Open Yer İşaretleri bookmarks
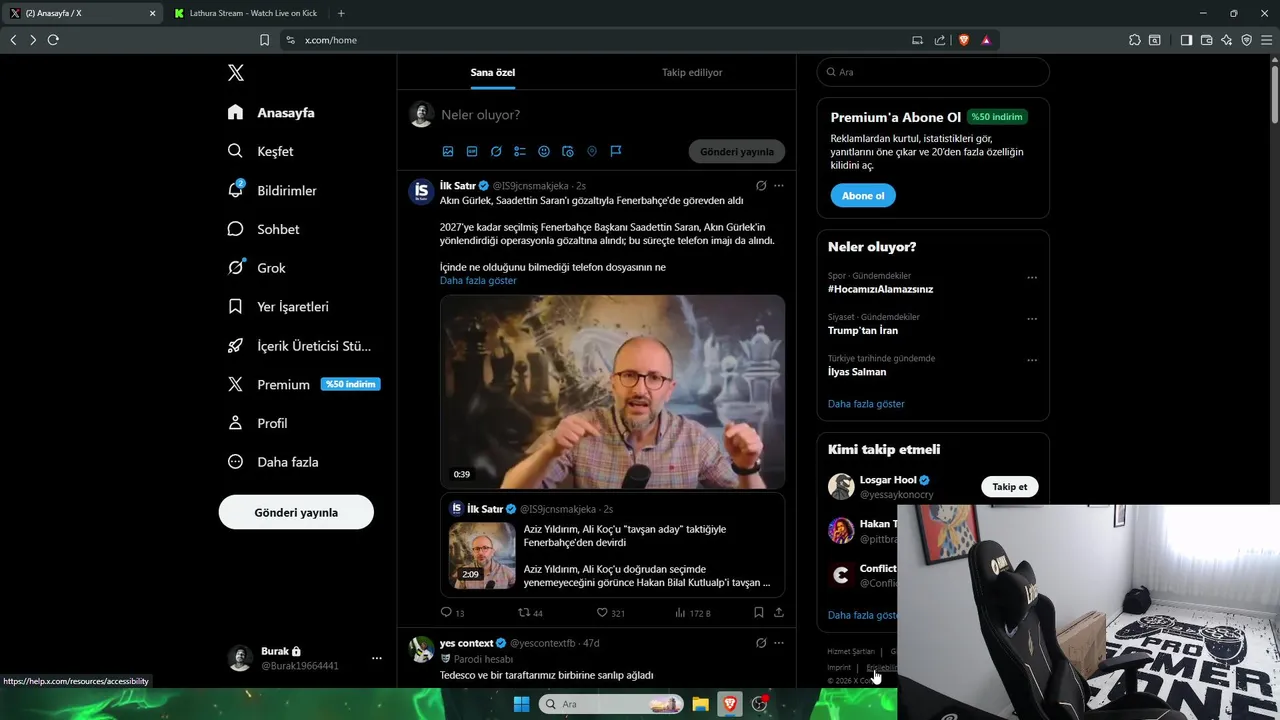The width and height of the screenshot is (1280, 720). [x=278, y=307]
